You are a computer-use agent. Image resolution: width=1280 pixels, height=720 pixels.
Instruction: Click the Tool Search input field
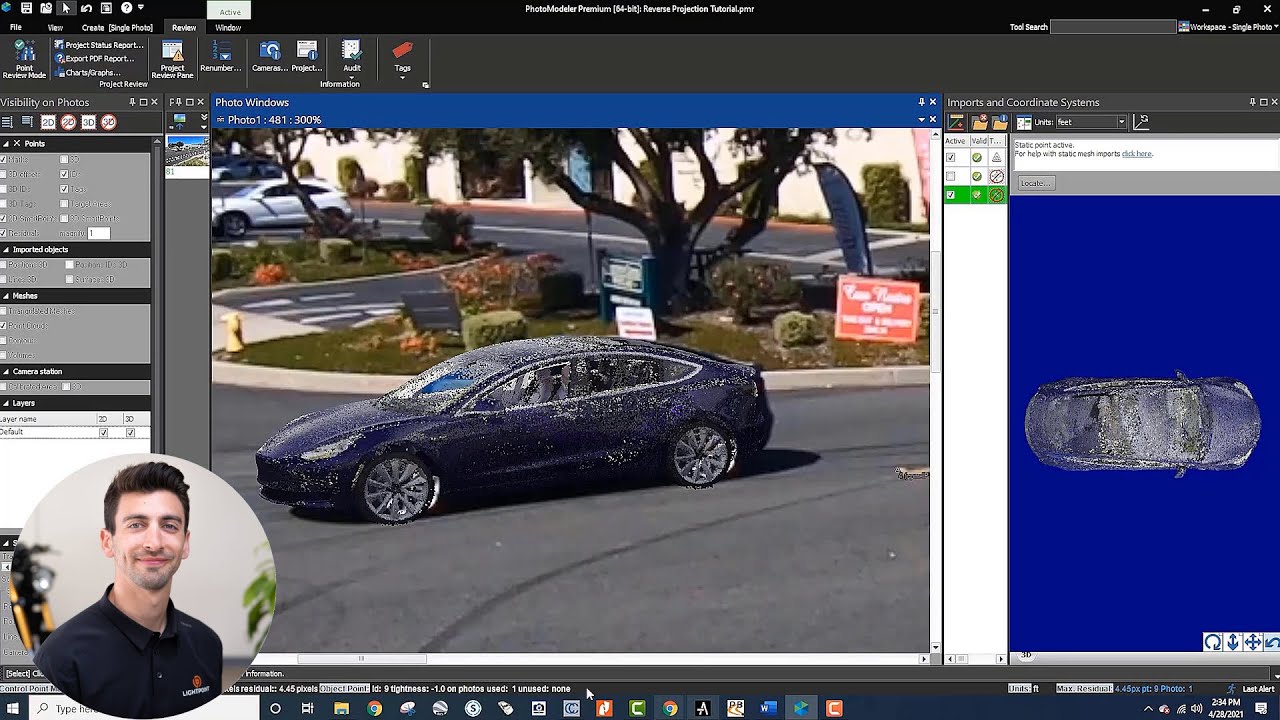click(x=1112, y=27)
